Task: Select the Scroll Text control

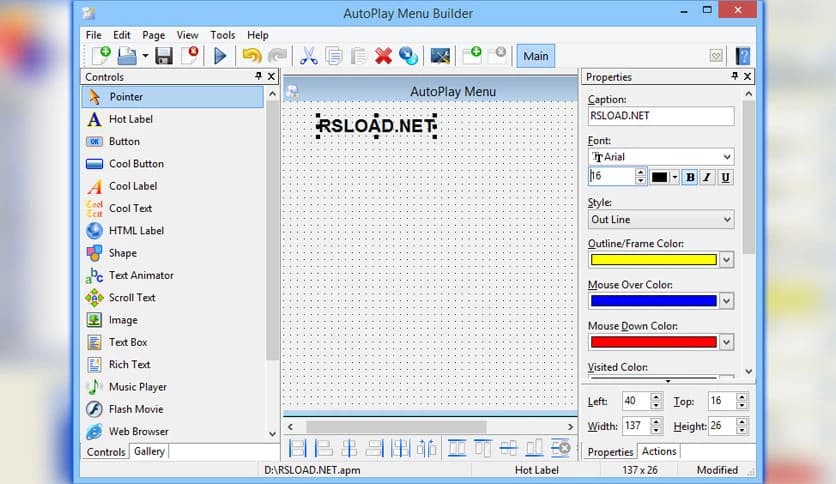Action: tap(173, 298)
